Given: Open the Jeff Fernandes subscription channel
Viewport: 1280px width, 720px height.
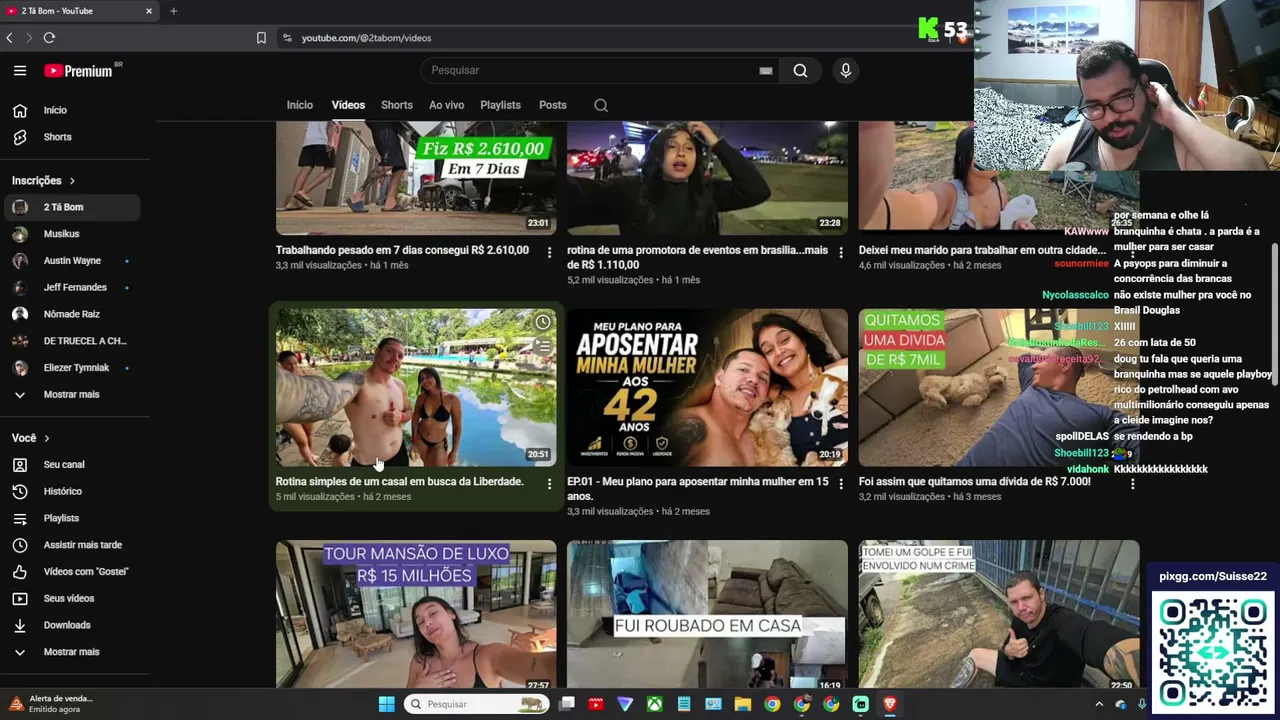Looking at the screenshot, I should 70,287.
